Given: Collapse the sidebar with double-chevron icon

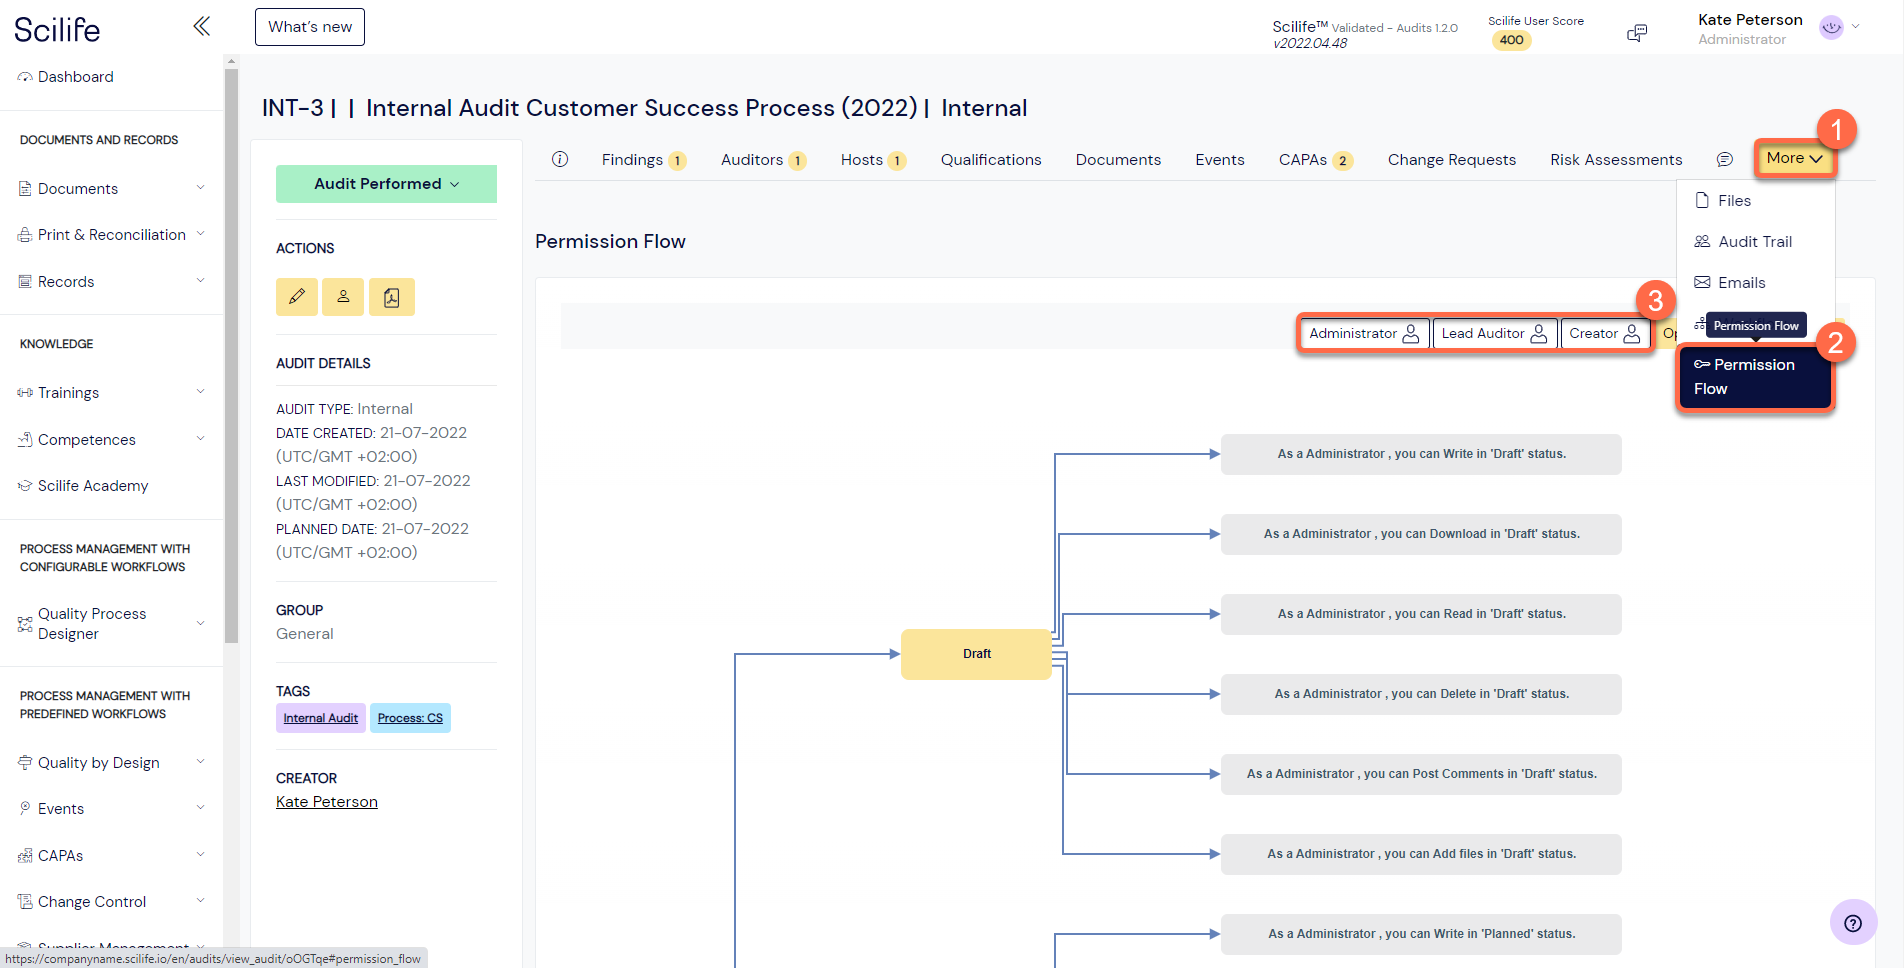Looking at the screenshot, I should [x=201, y=26].
